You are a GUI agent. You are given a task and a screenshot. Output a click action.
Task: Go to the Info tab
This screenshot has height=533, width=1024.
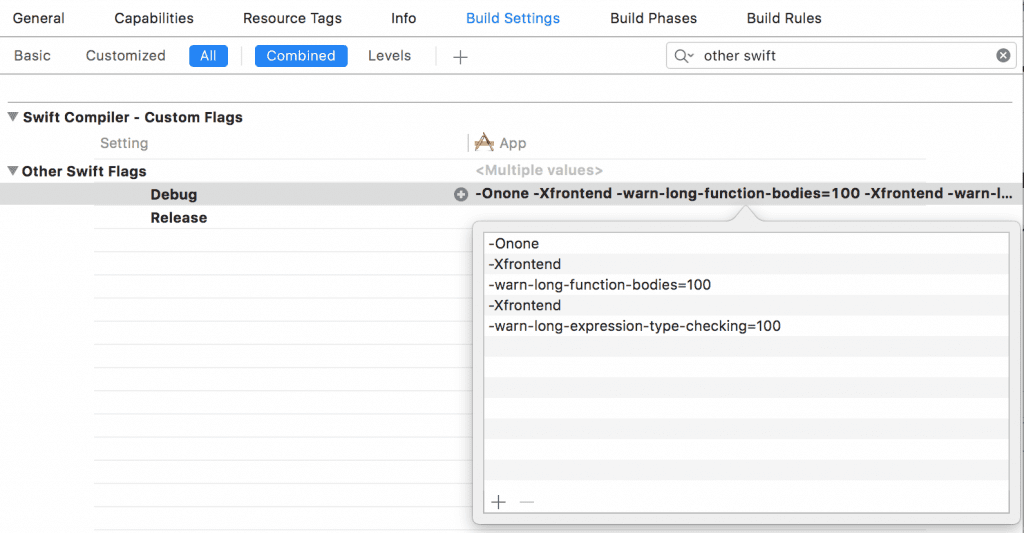pos(404,18)
